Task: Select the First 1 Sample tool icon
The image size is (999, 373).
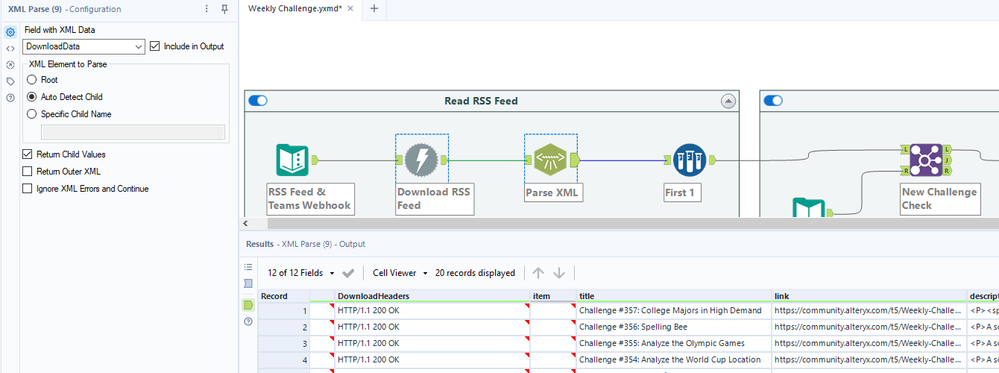Action: click(x=689, y=160)
